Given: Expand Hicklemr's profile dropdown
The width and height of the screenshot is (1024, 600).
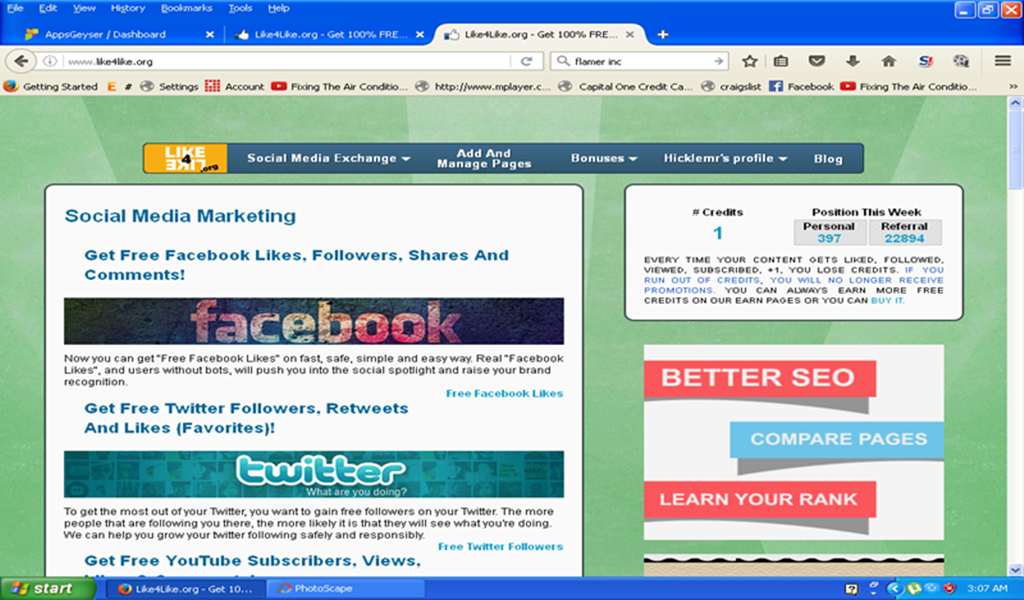Looking at the screenshot, I should coord(725,158).
